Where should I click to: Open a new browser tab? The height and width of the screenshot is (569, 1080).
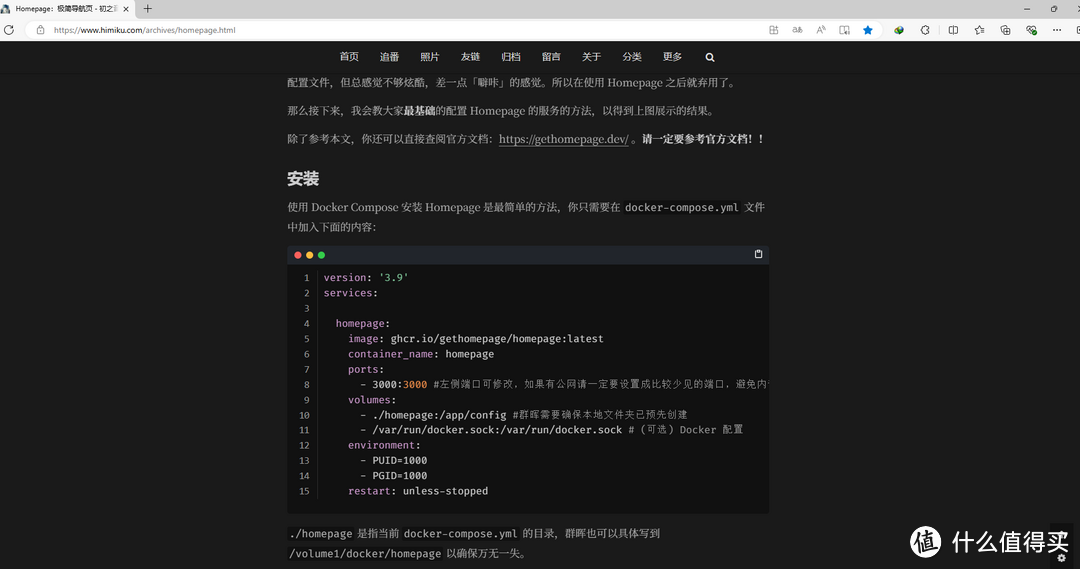[x=147, y=9]
